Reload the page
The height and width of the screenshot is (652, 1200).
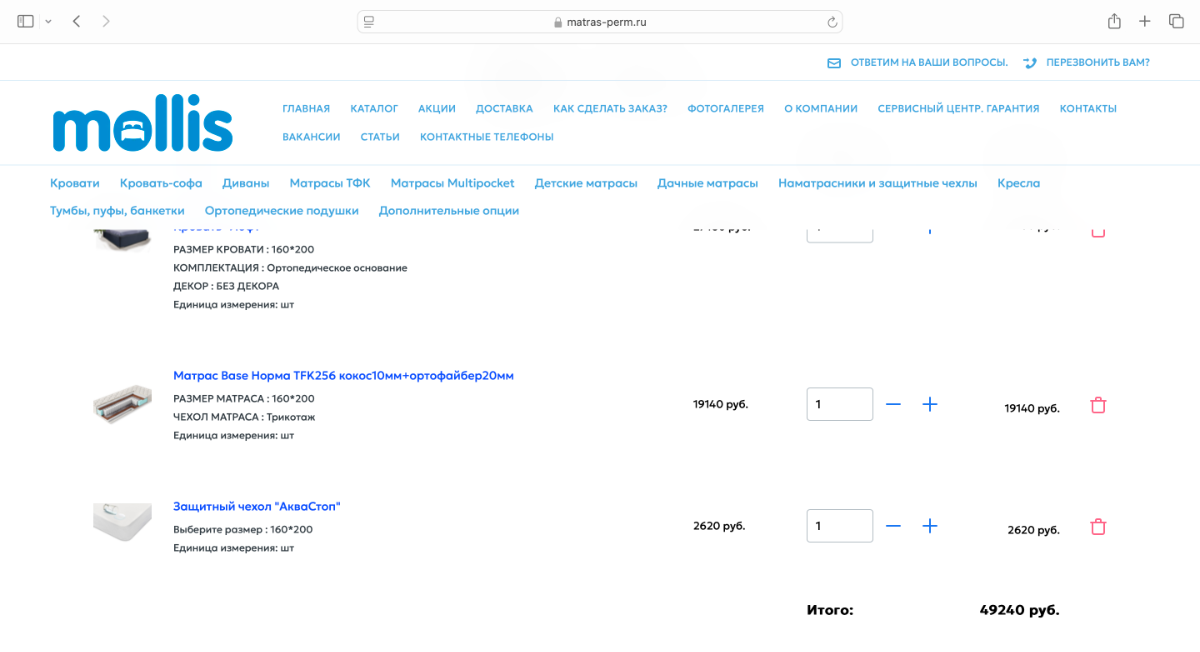[x=831, y=22]
